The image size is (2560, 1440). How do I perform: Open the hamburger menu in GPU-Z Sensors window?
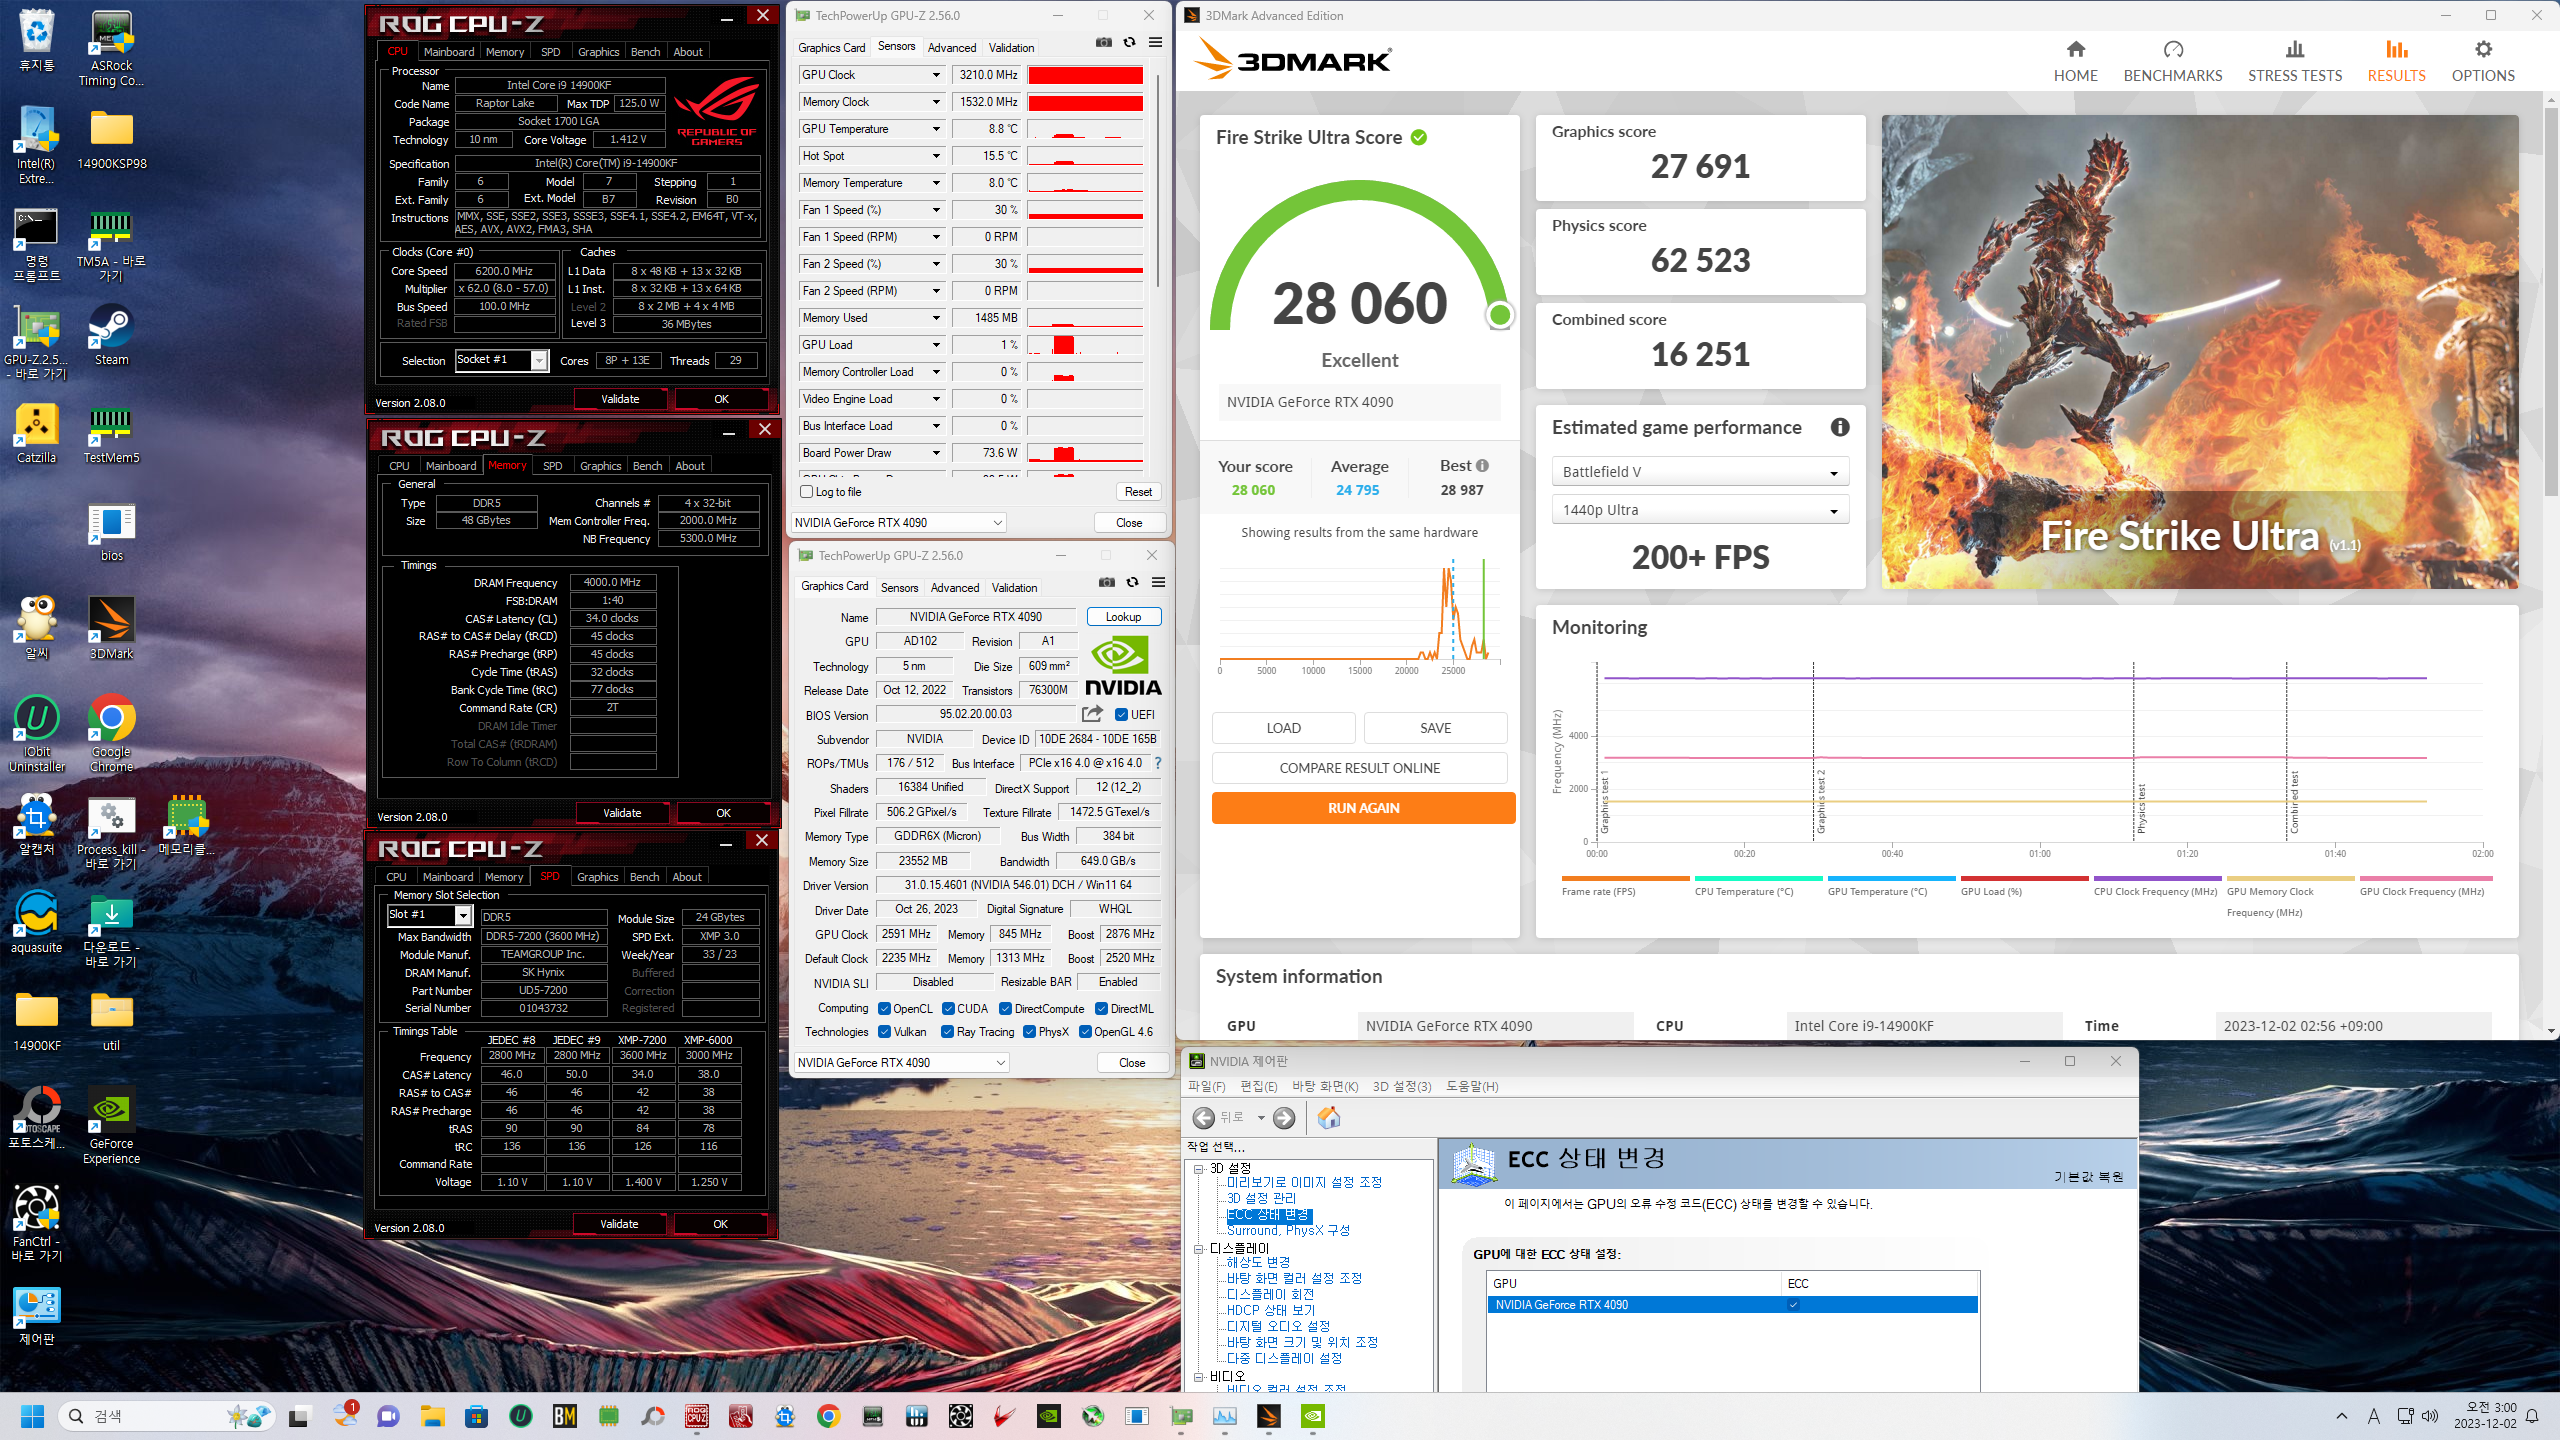coord(1155,42)
